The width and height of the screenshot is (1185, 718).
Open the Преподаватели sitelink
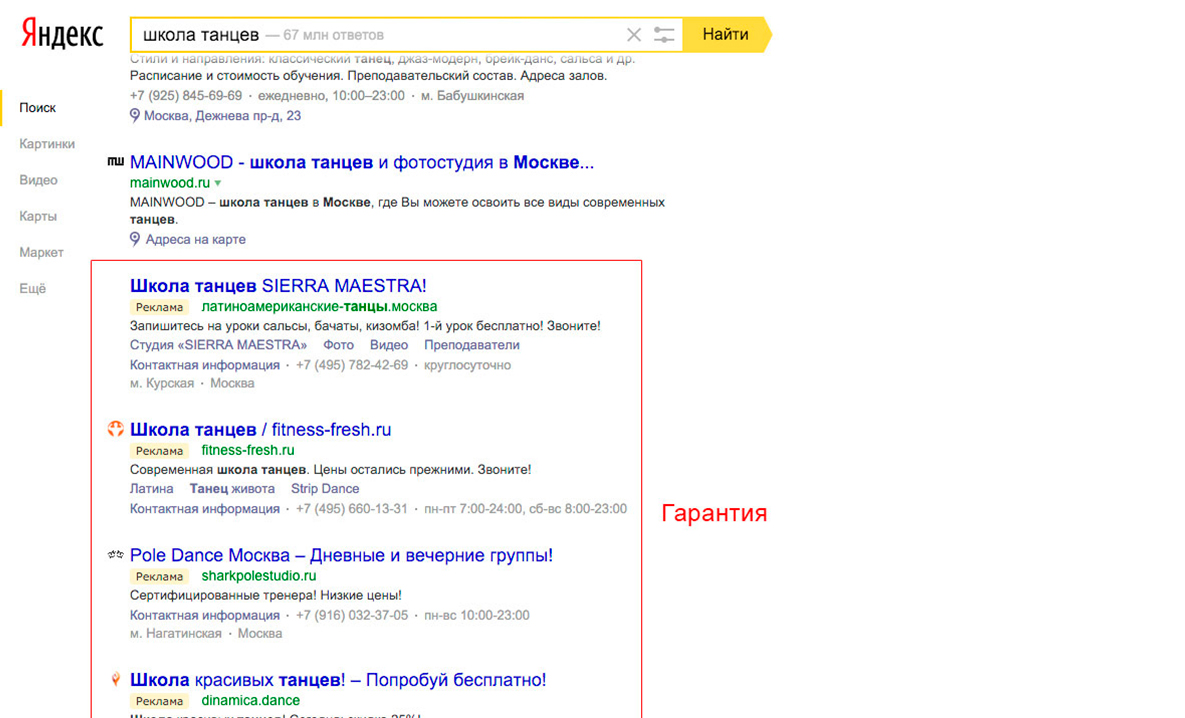click(471, 345)
